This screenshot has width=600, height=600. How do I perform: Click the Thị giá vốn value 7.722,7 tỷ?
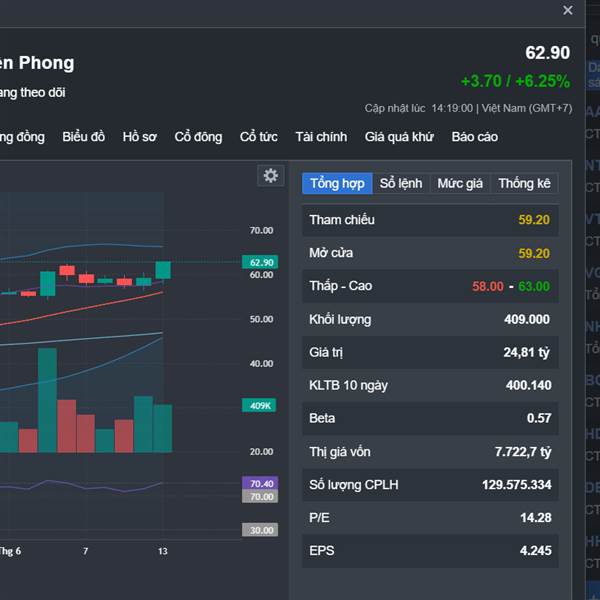(x=523, y=452)
